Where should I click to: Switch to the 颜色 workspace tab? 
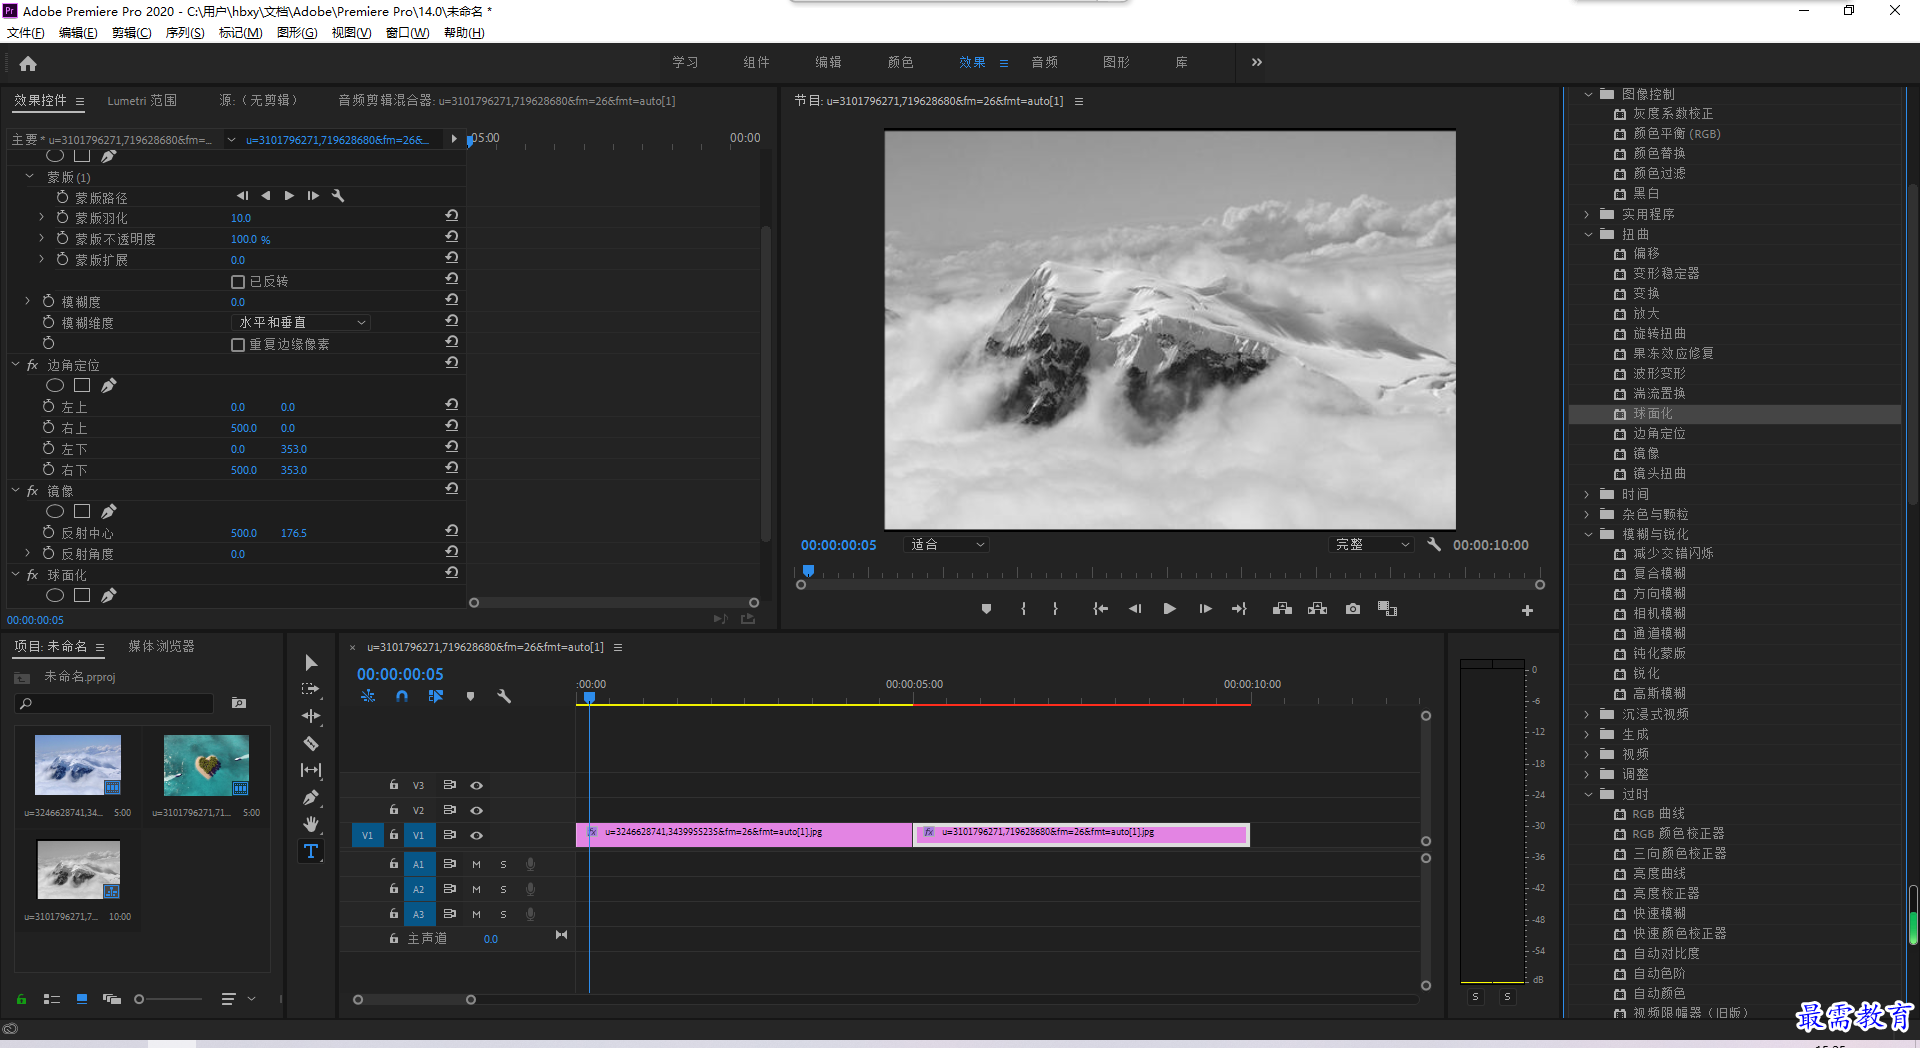(x=900, y=62)
